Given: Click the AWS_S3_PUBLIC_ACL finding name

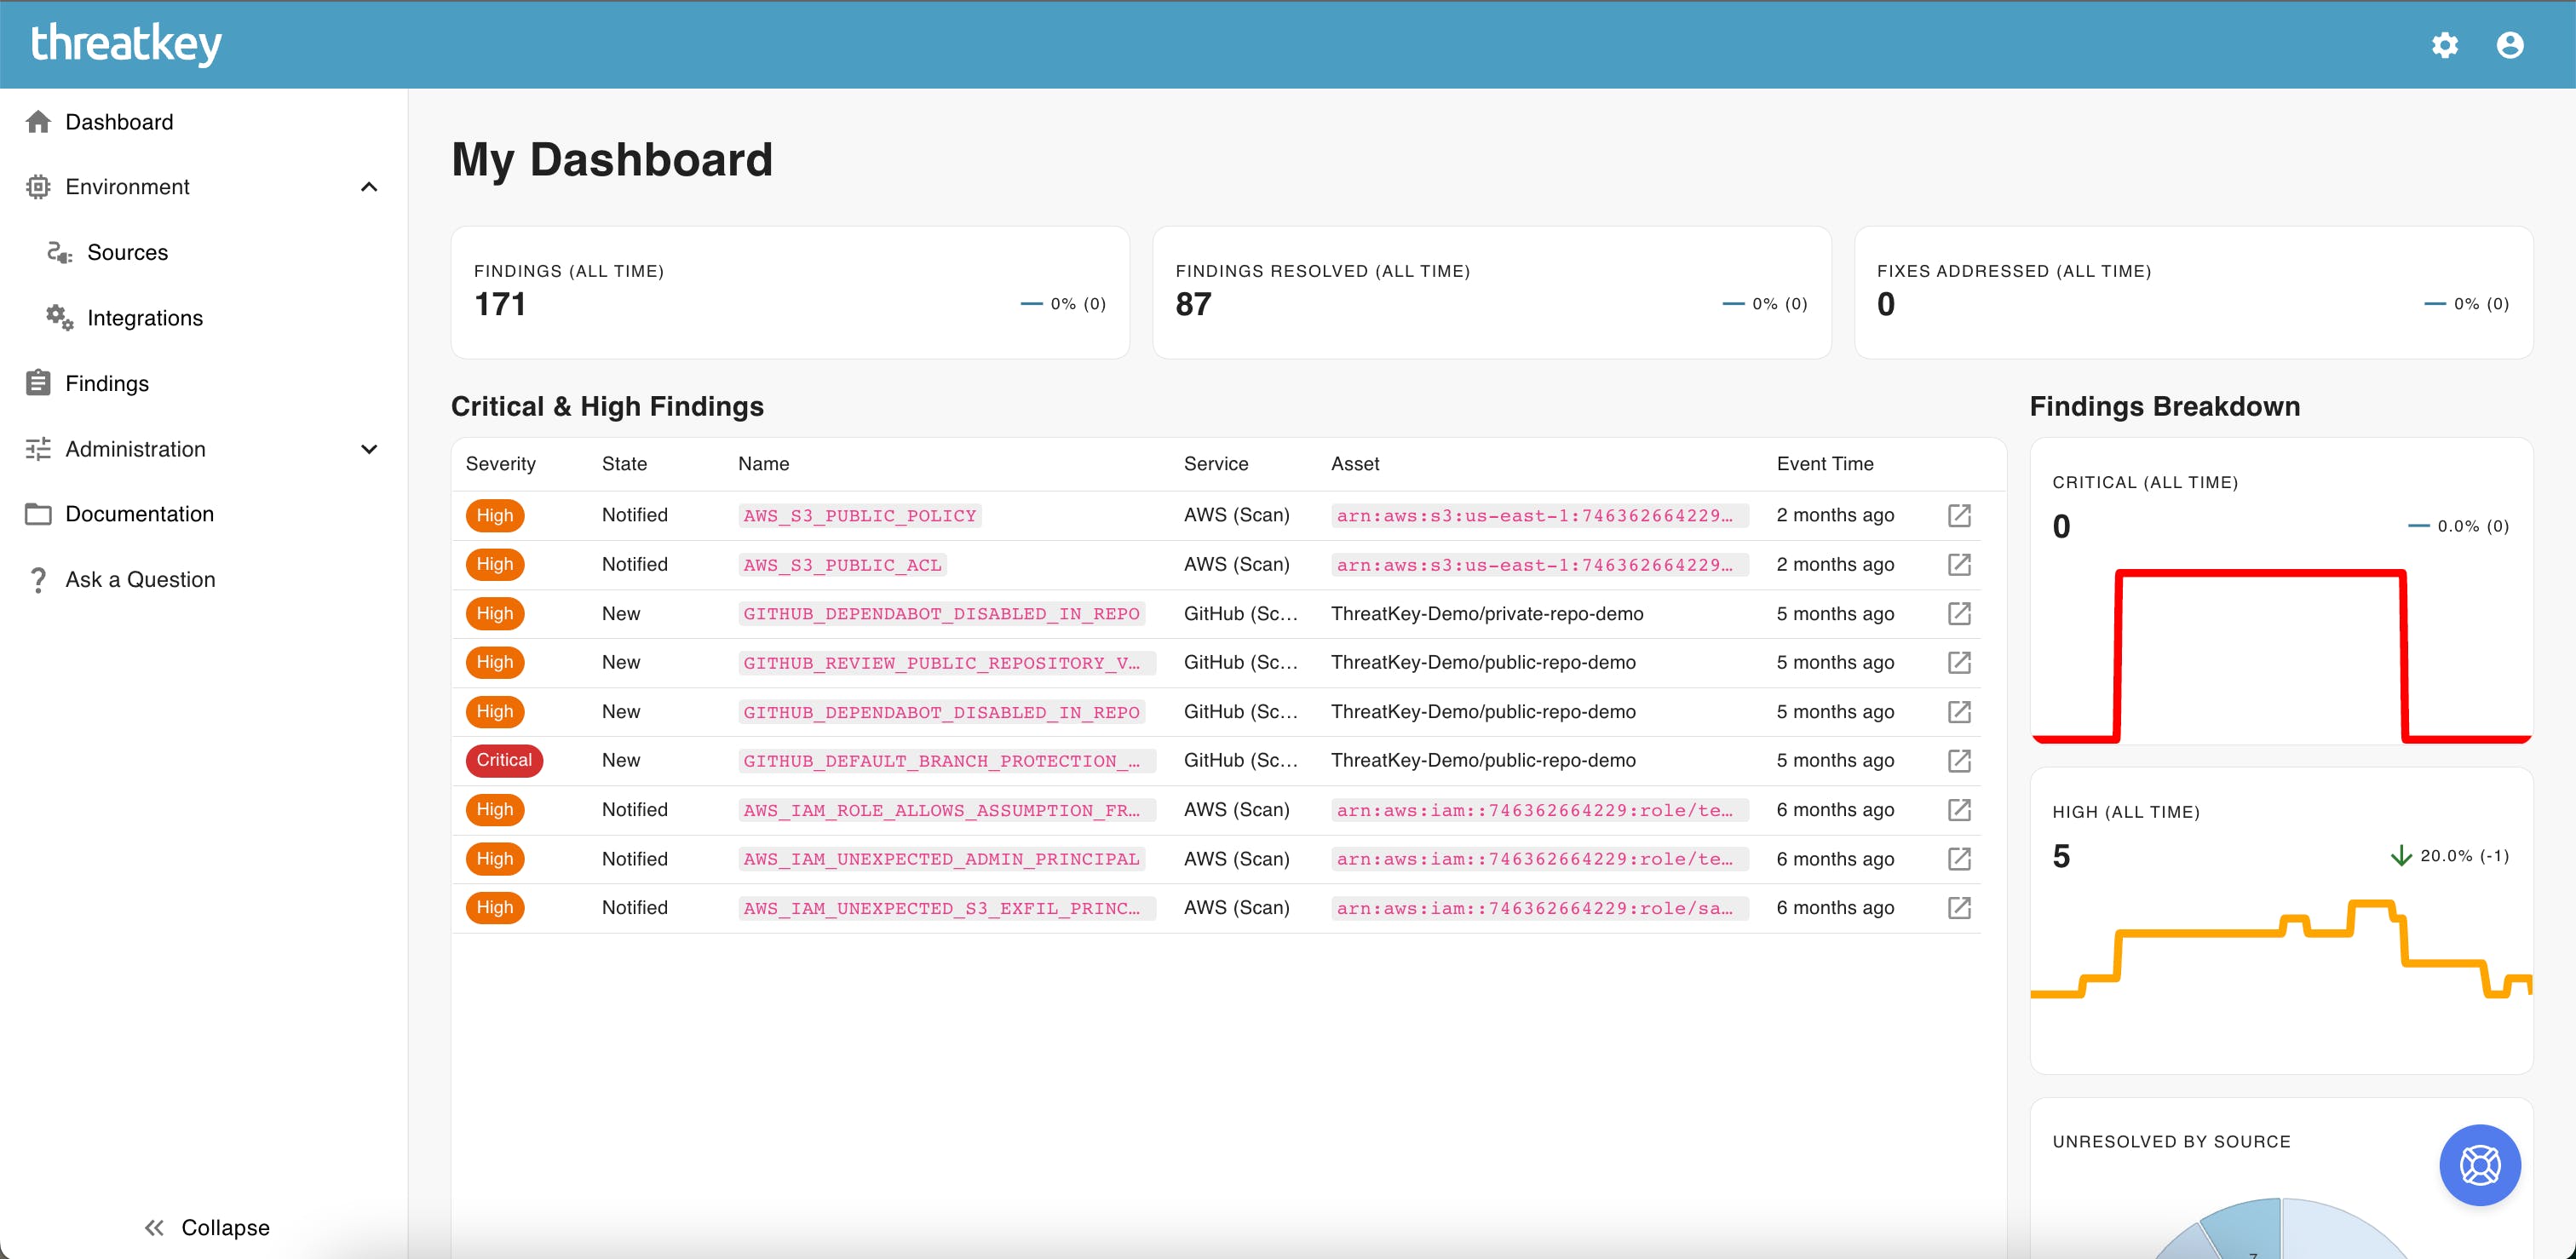Looking at the screenshot, I should tap(842, 565).
